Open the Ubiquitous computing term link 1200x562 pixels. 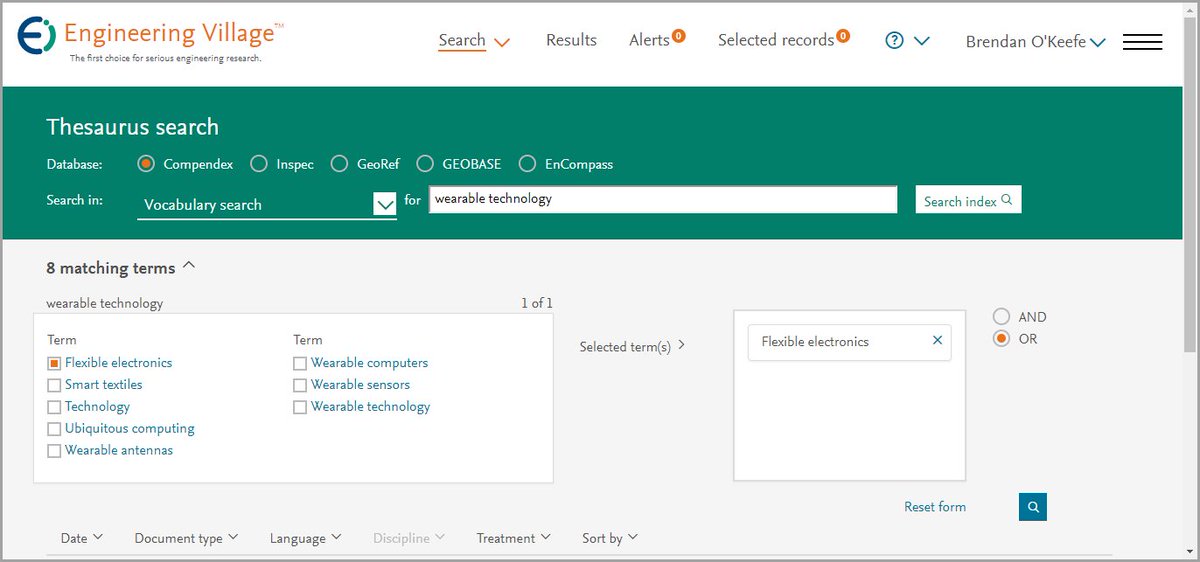pos(130,429)
